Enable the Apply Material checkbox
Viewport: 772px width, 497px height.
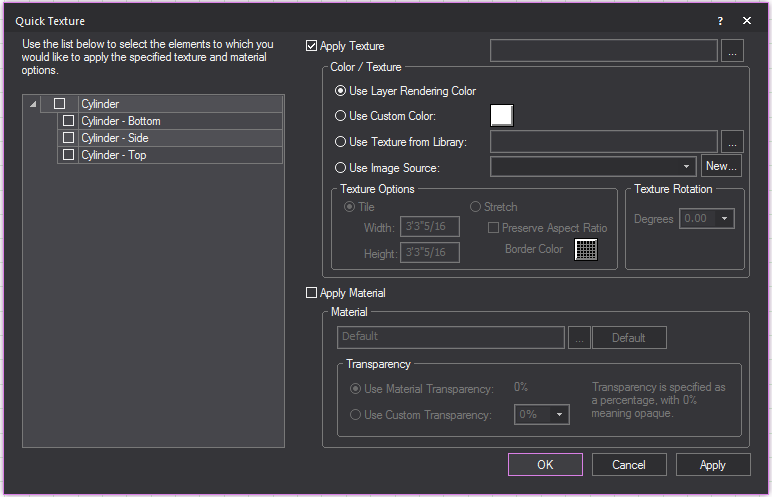pos(312,293)
